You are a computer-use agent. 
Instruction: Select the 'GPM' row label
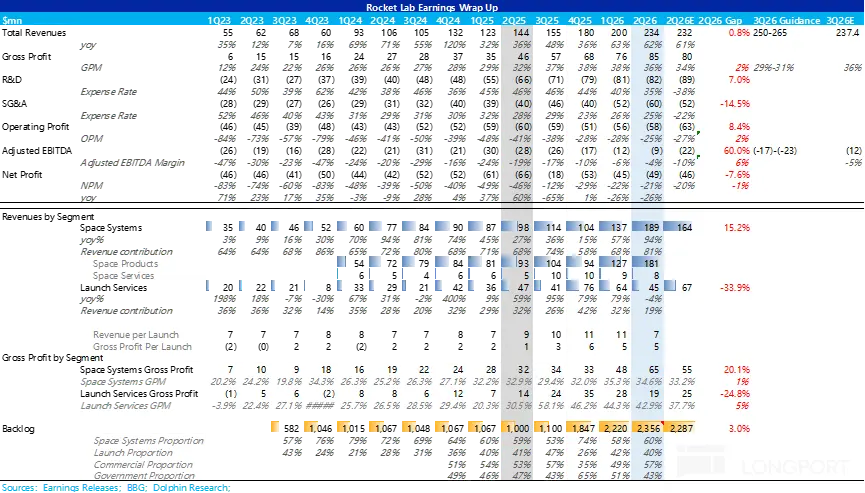[91, 68]
